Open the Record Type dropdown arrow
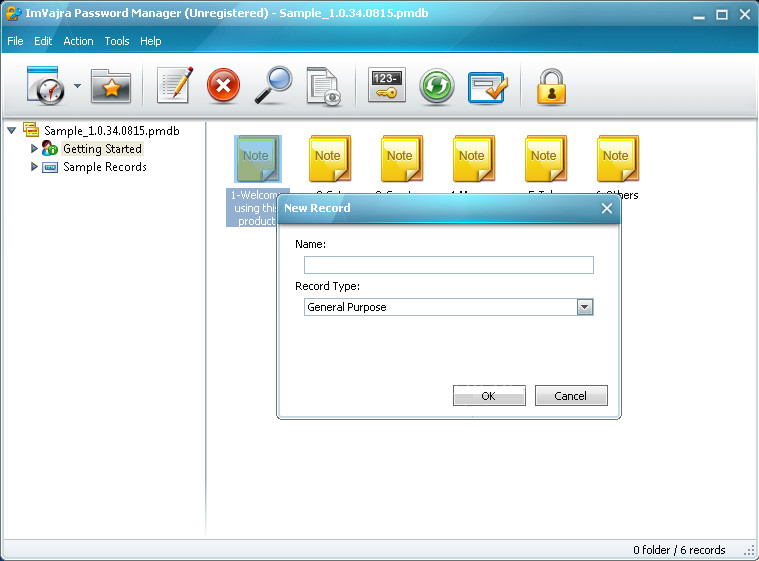Screen dimensions: 759x561 585,307
